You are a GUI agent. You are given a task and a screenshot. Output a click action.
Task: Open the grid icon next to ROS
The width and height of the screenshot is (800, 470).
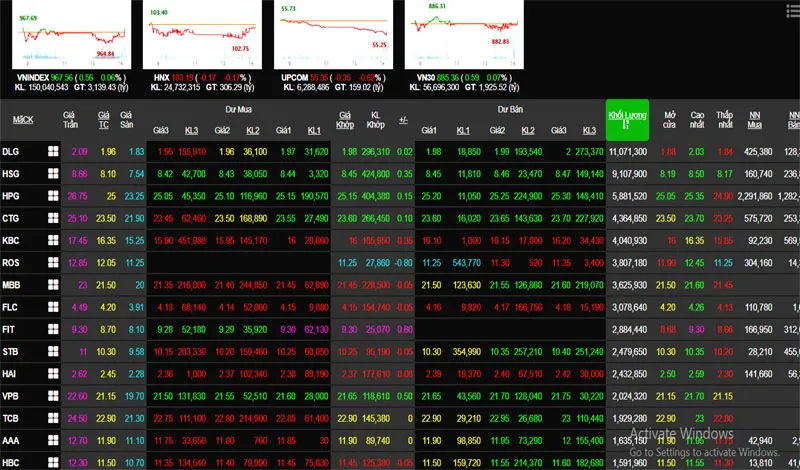coord(53,262)
